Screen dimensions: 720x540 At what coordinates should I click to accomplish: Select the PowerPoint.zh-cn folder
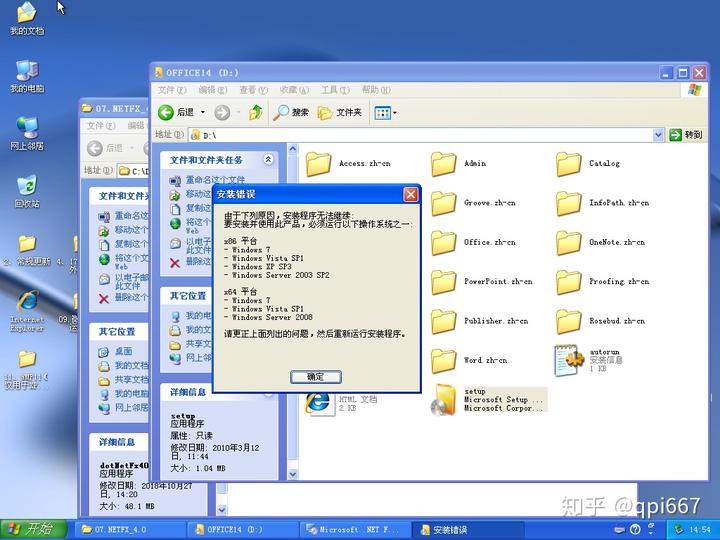coord(482,282)
